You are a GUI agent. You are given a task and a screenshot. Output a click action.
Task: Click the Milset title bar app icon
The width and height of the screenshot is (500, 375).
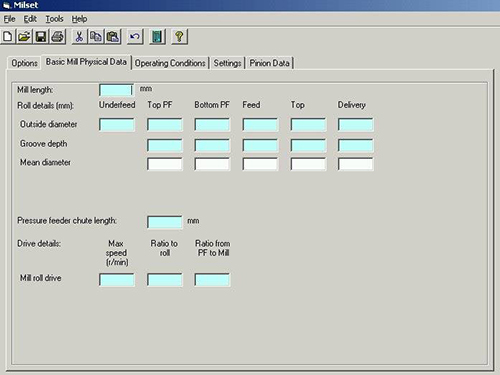point(6,5)
